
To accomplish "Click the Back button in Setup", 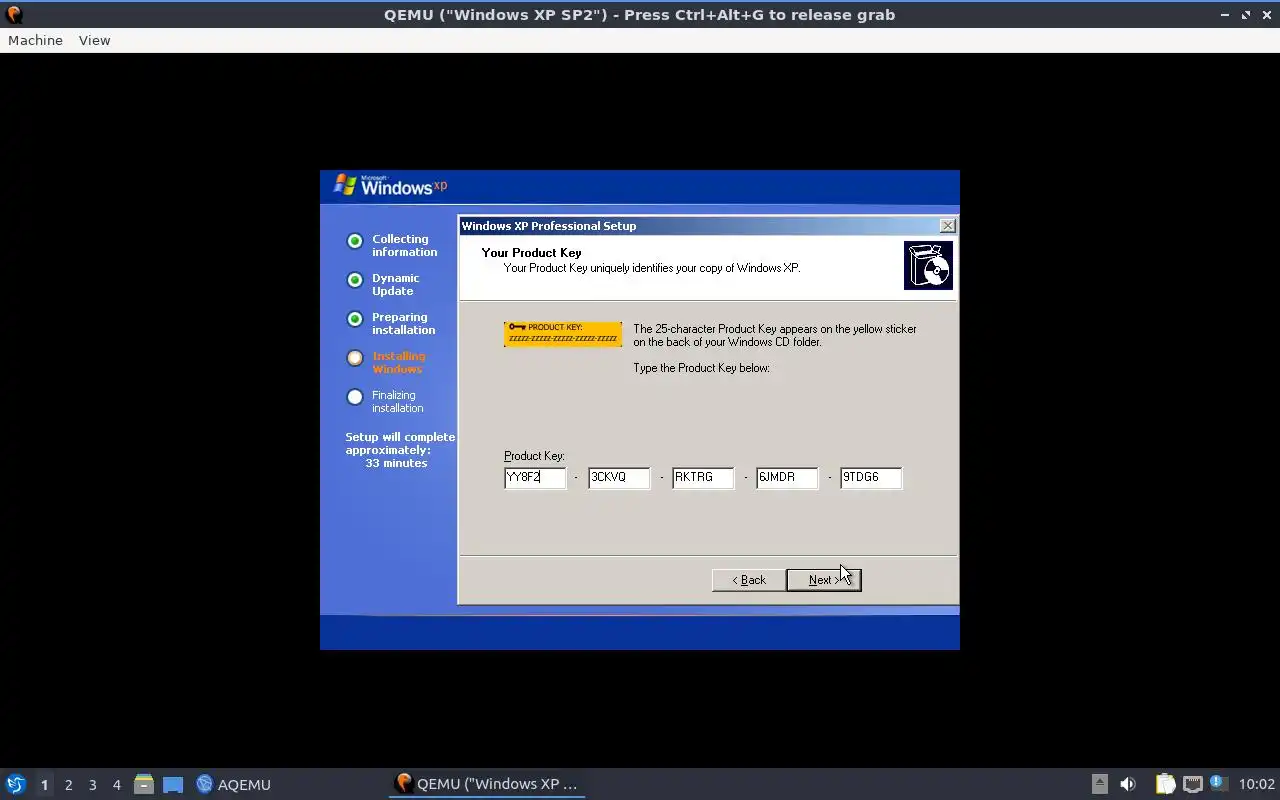I will (x=749, y=580).
